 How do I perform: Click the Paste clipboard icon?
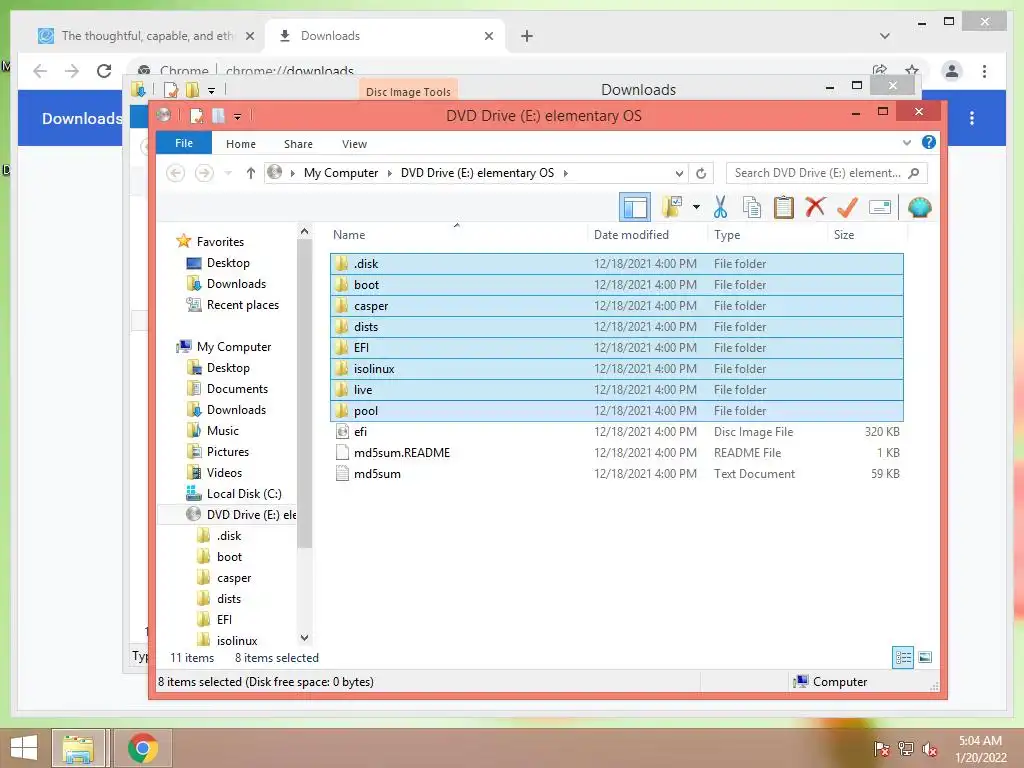click(784, 208)
